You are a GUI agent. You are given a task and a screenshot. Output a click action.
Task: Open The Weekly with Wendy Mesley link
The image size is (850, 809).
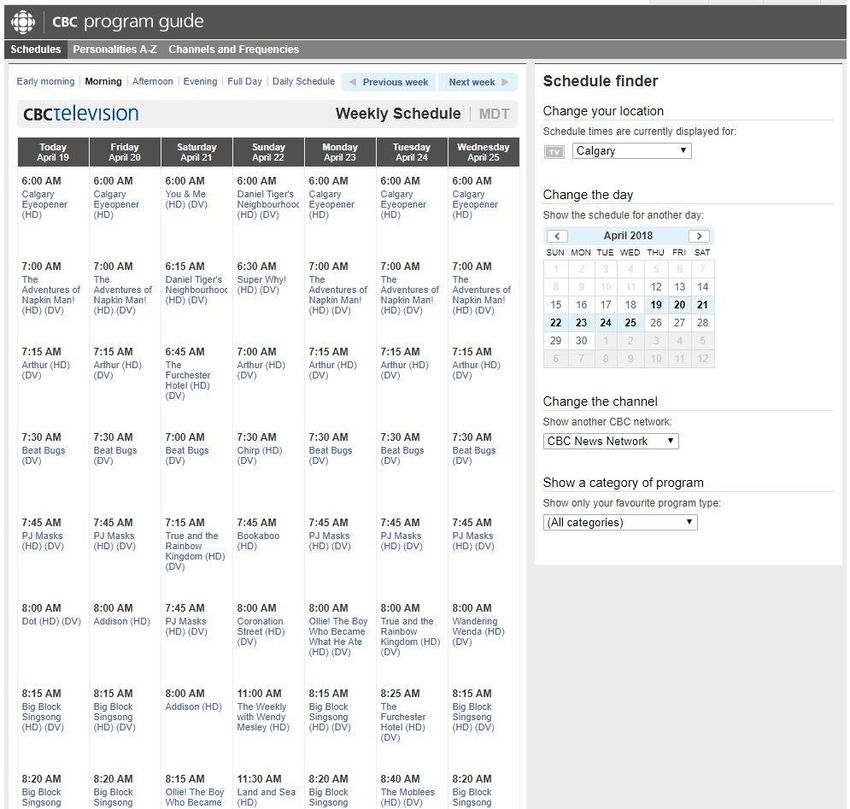(x=263, y=717)
